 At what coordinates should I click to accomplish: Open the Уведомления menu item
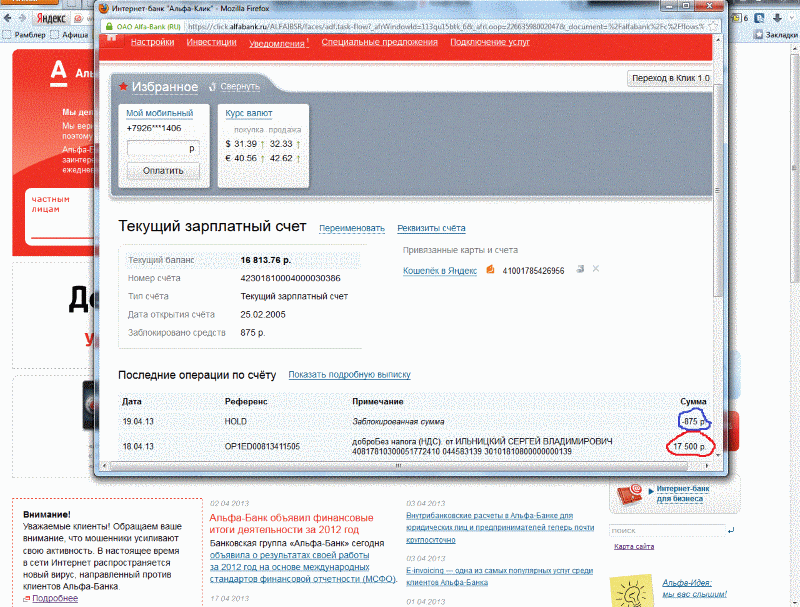pyautogui.click(x=279, y=43)
